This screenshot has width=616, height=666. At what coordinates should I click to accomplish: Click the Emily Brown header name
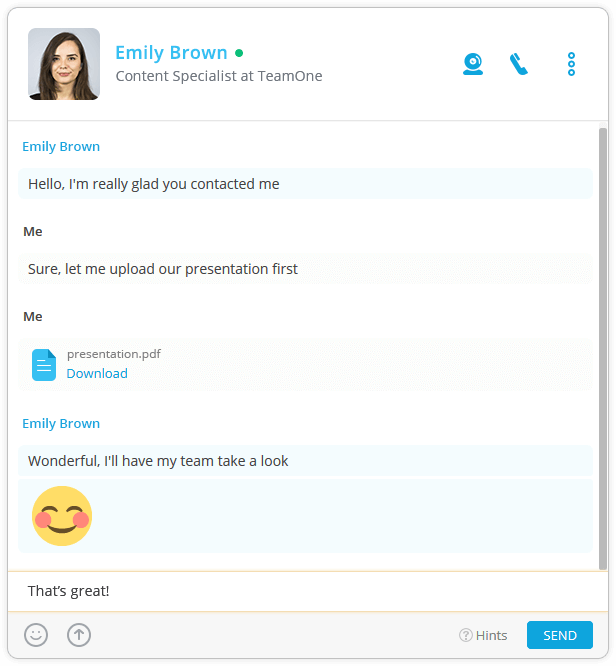pyautogui.click(x=171, y=53)
